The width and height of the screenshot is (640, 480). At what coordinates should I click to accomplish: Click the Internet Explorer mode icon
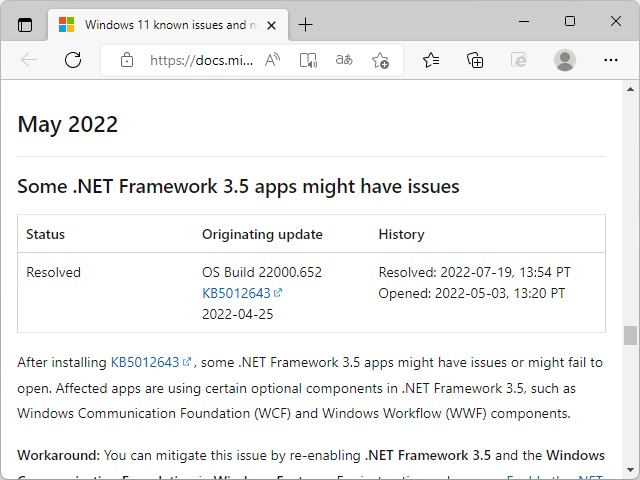(519, 60)
